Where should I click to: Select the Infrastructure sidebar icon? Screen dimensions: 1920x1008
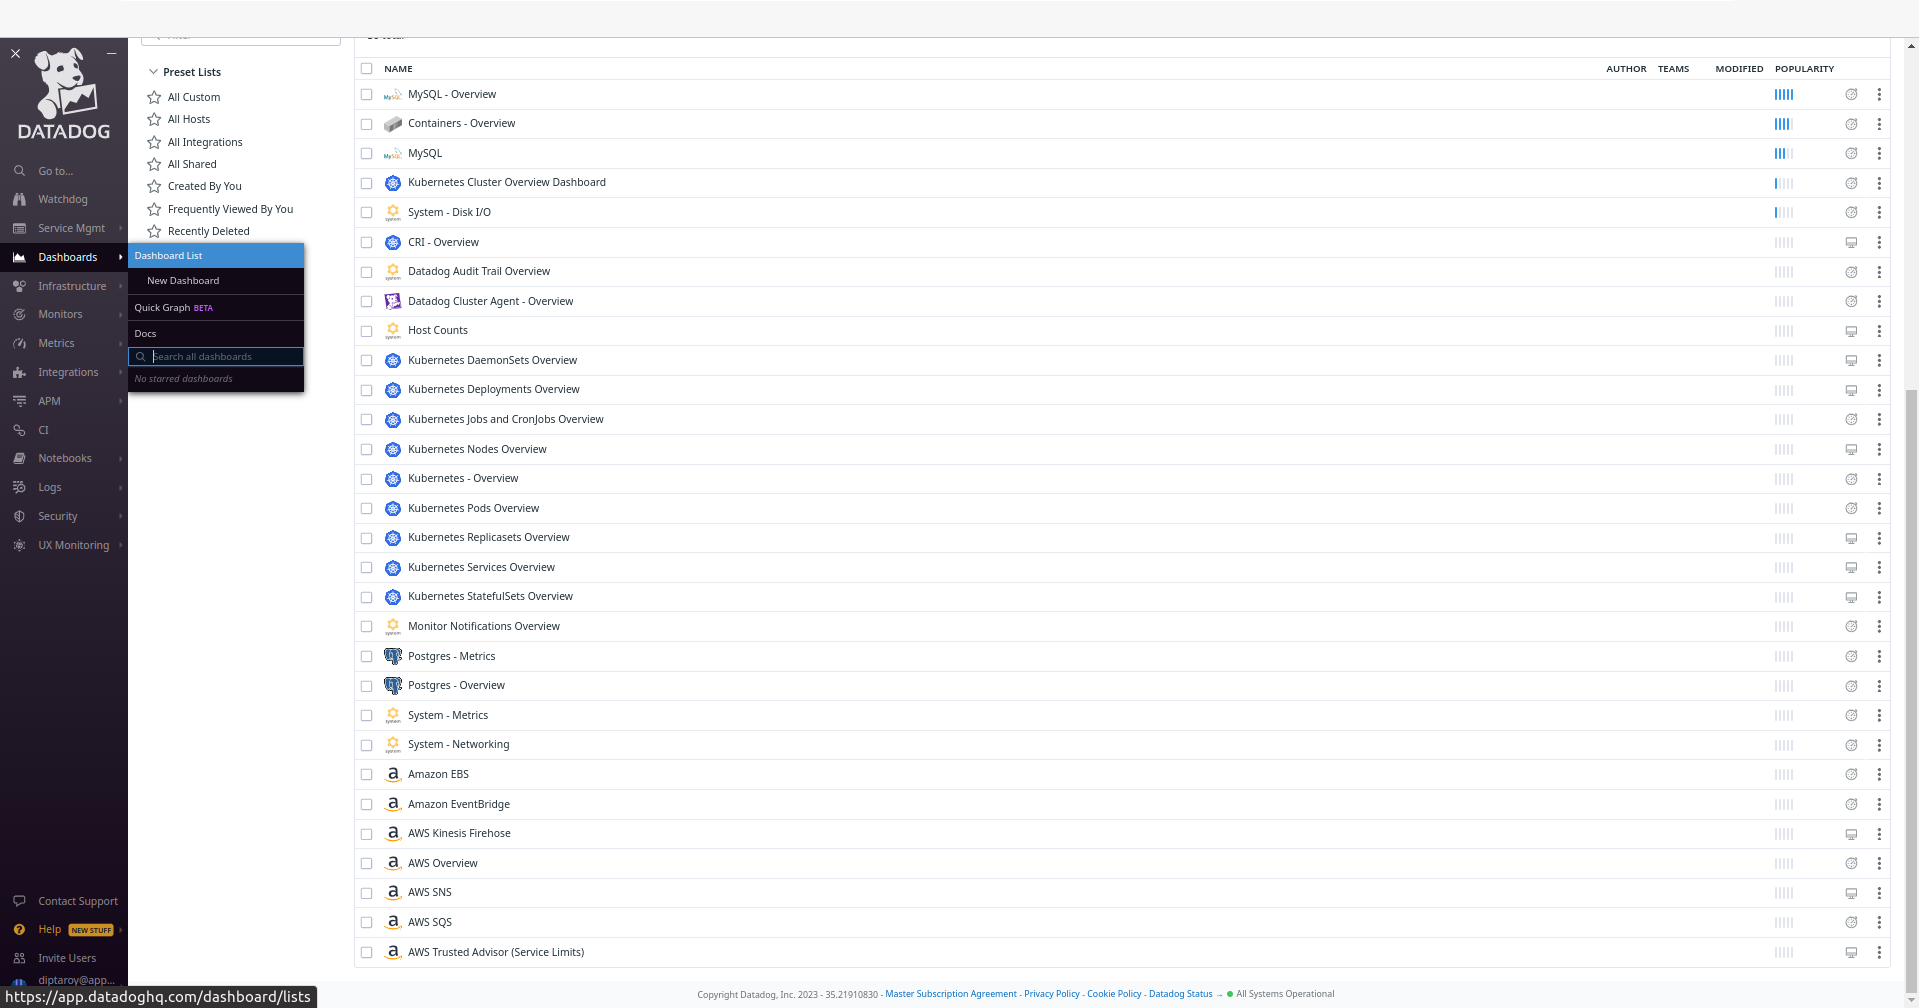click(20, 286)
